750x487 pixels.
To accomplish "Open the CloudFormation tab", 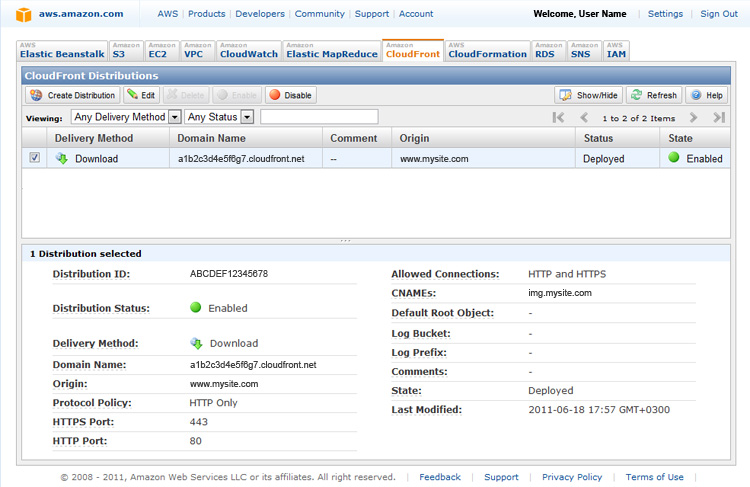I will pyautogui.click(x=487, y=50).
